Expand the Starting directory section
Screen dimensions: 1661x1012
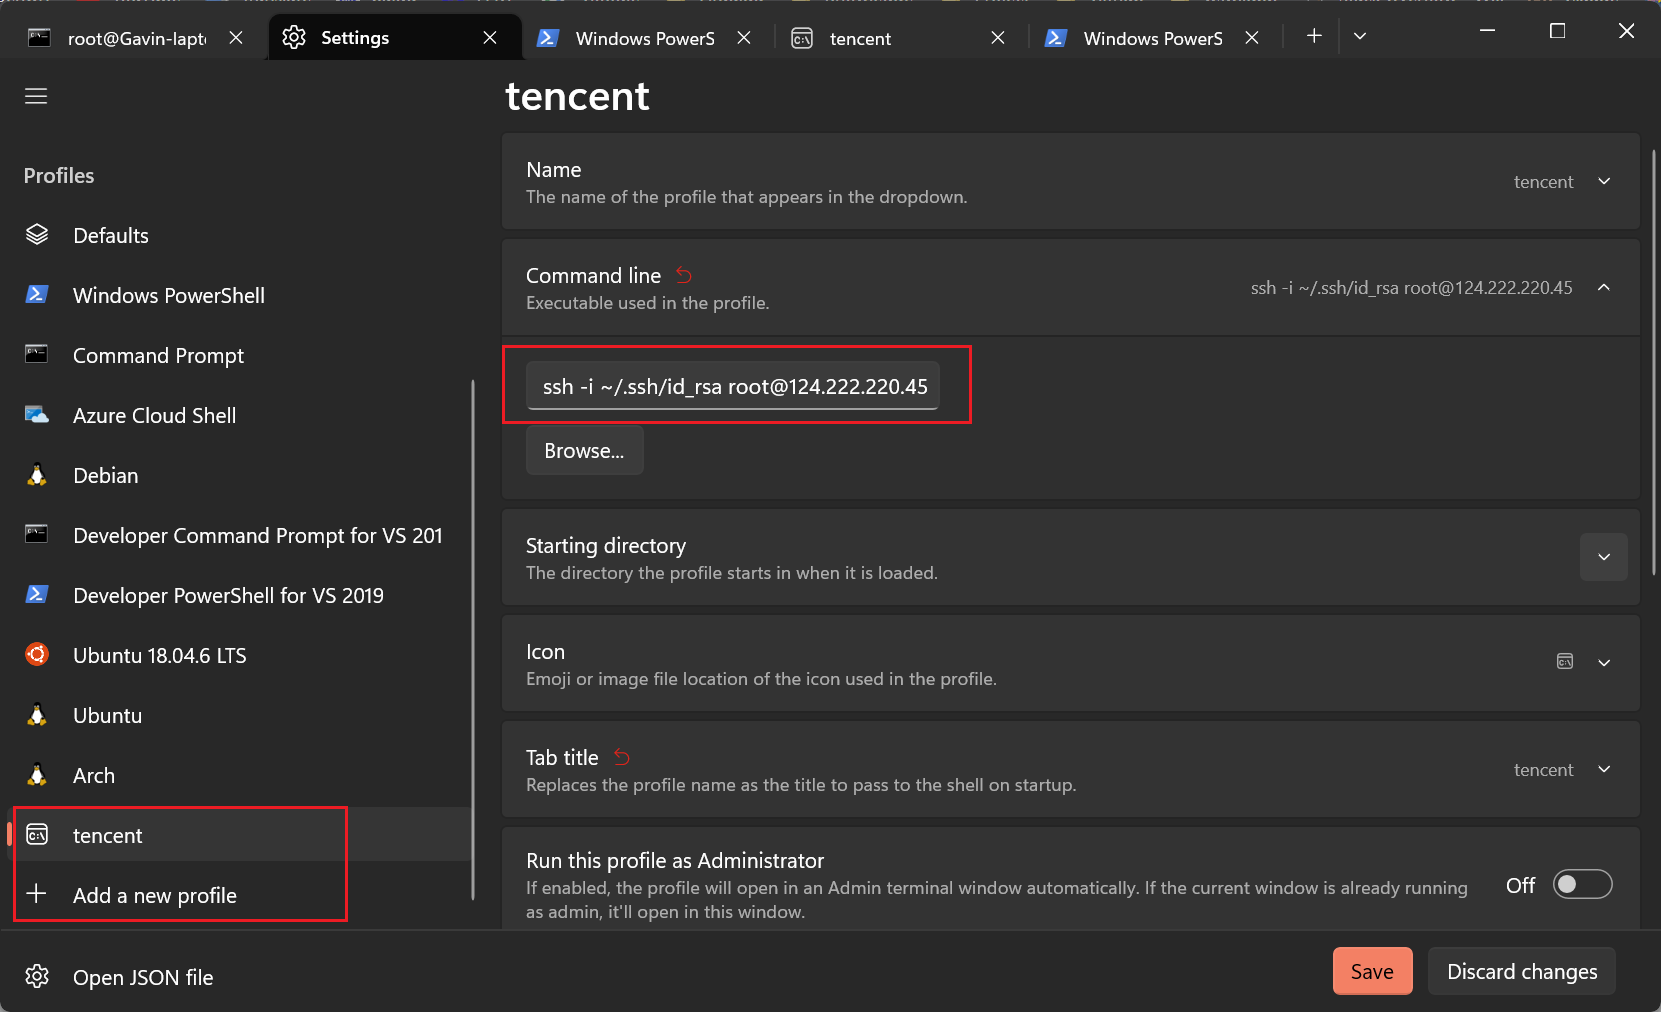(1603, 557)
